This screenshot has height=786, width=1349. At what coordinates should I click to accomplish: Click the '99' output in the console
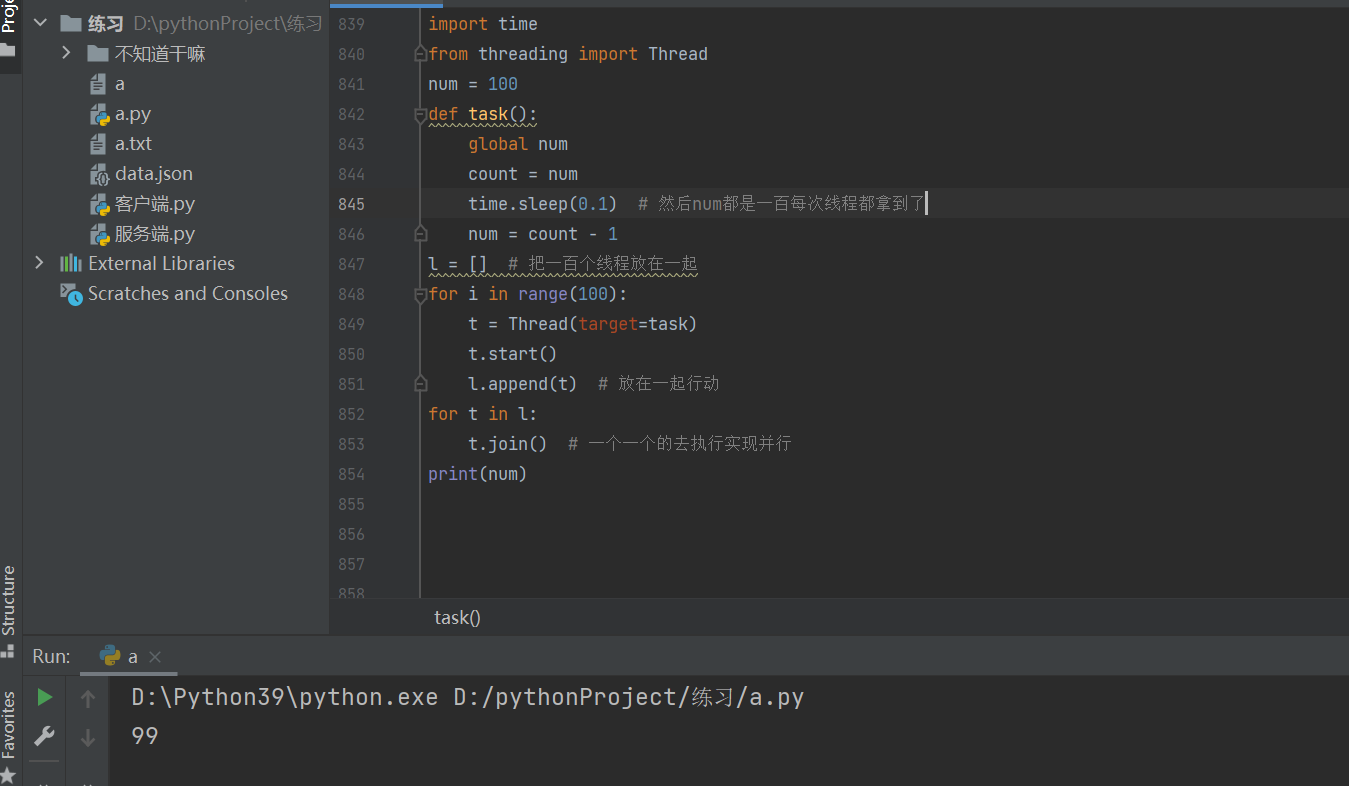pyautogui.click(x=145, y=737)
